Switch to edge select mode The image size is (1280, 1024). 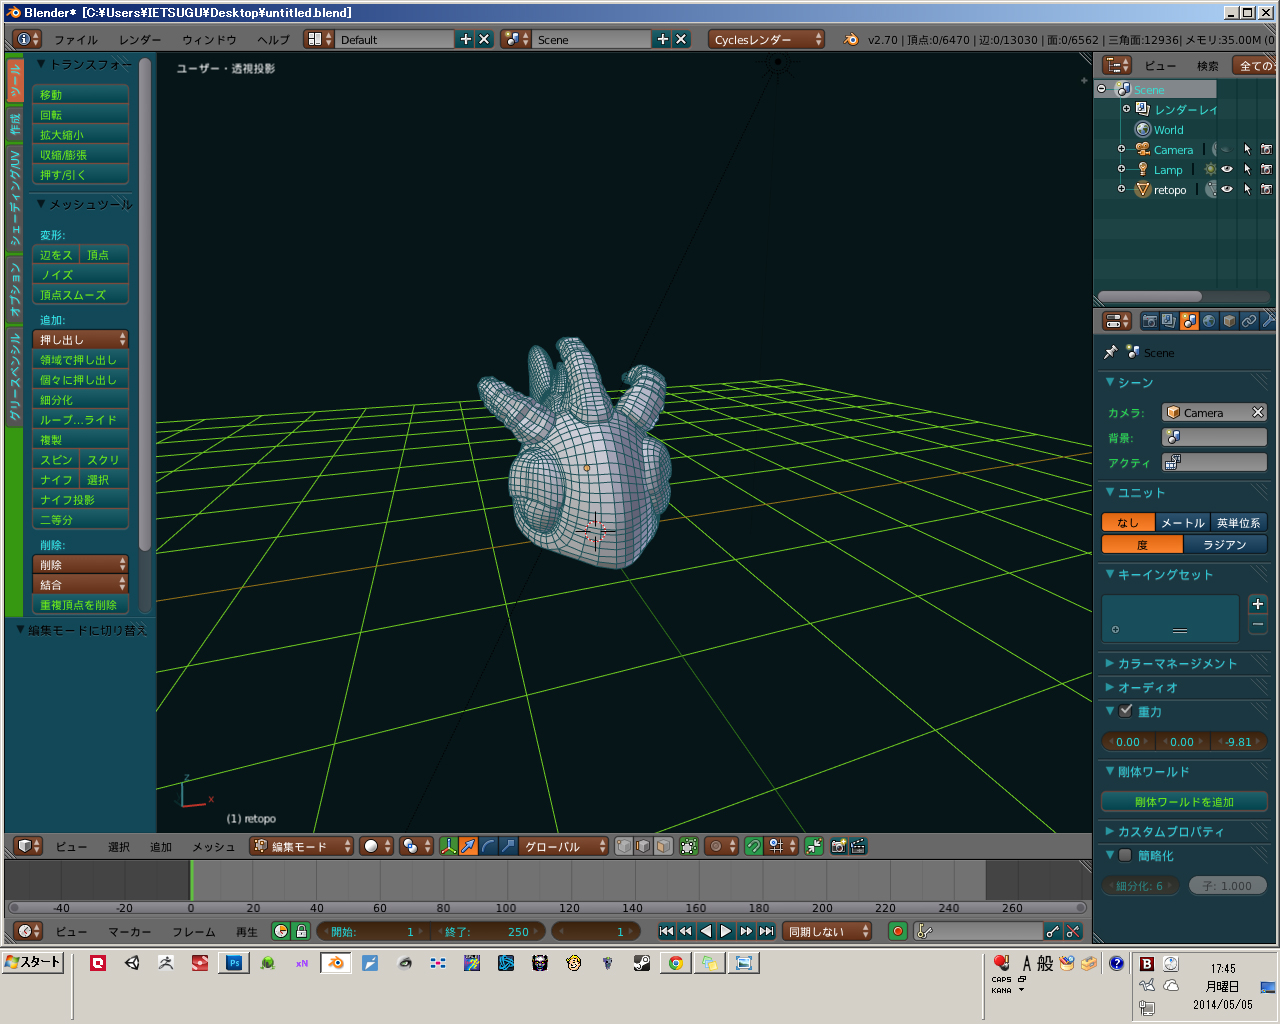[643, 846]
